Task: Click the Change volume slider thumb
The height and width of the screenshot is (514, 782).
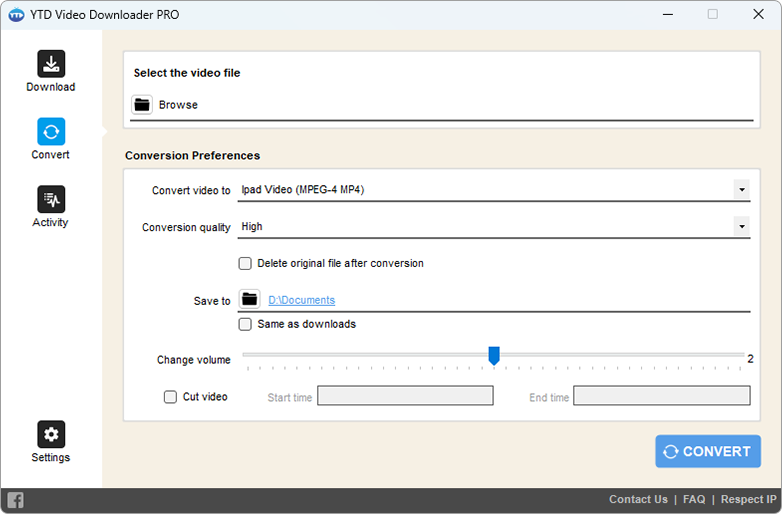Action: pos(494,356)
